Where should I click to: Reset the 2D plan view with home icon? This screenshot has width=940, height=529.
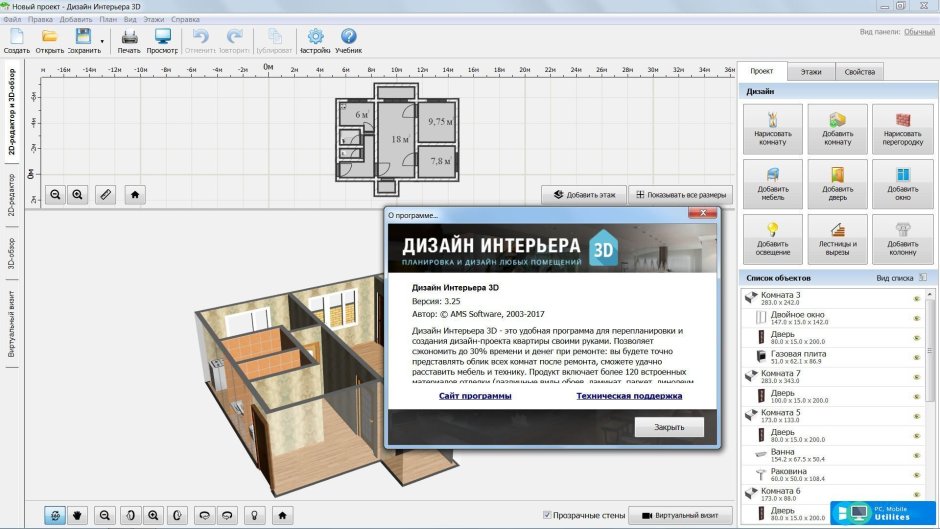(x=135, y=194)
